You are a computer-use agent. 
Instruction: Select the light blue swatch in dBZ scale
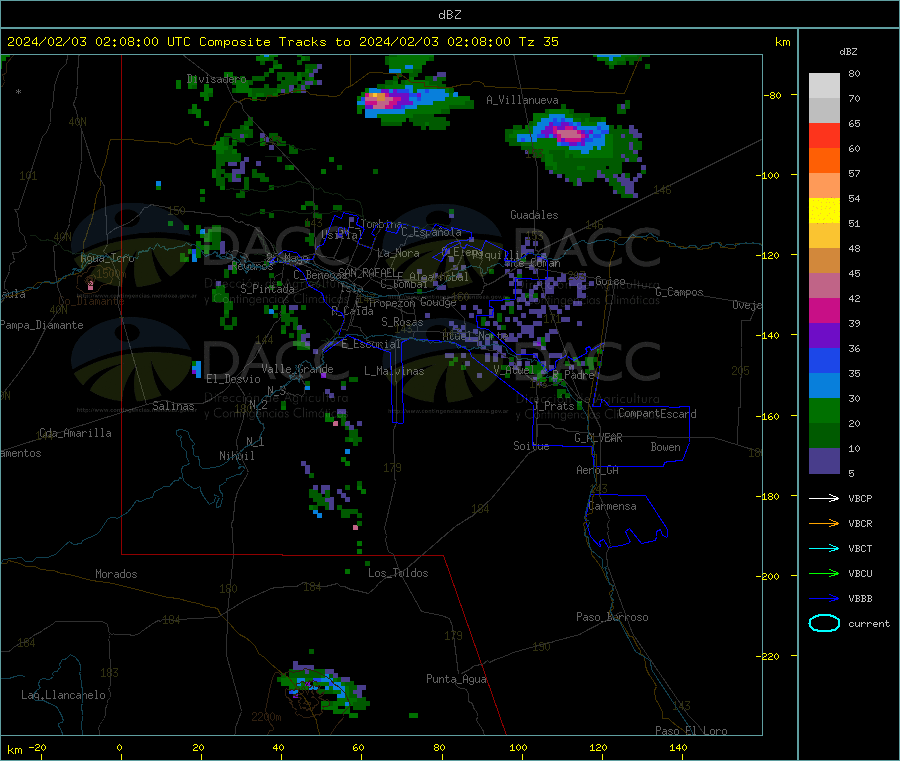pos(824,386)
